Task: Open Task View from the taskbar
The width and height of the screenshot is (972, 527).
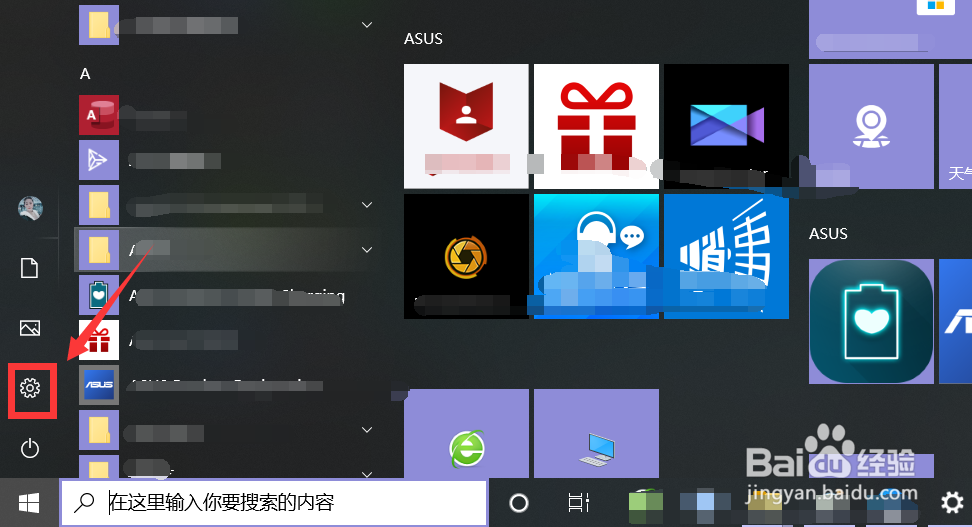Action: pyautogui.click(x=578, y=503)
